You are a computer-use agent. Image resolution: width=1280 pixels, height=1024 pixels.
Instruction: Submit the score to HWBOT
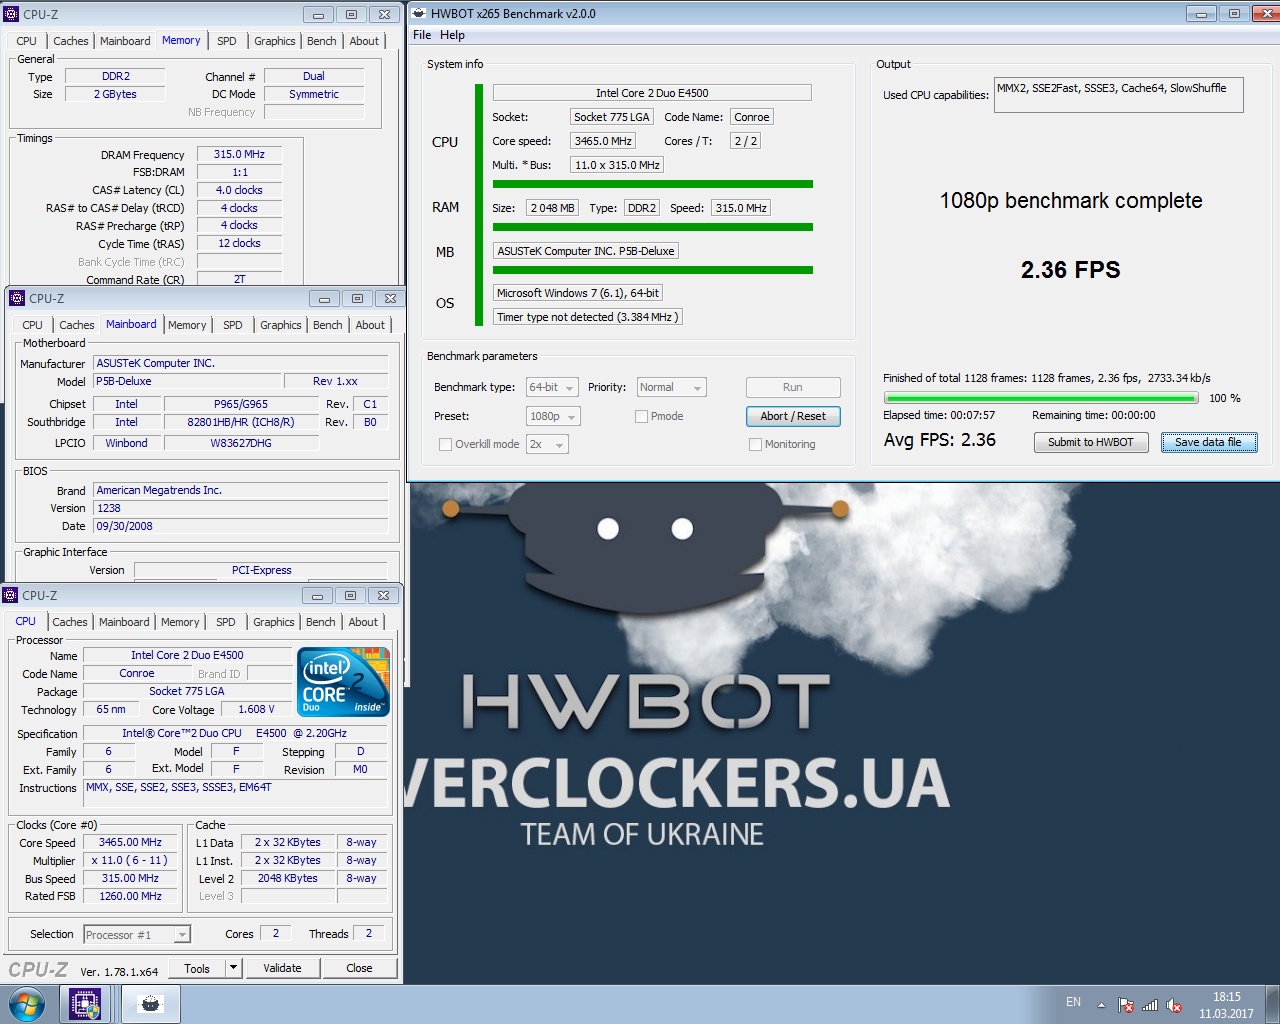click(x=1091, y=442)
